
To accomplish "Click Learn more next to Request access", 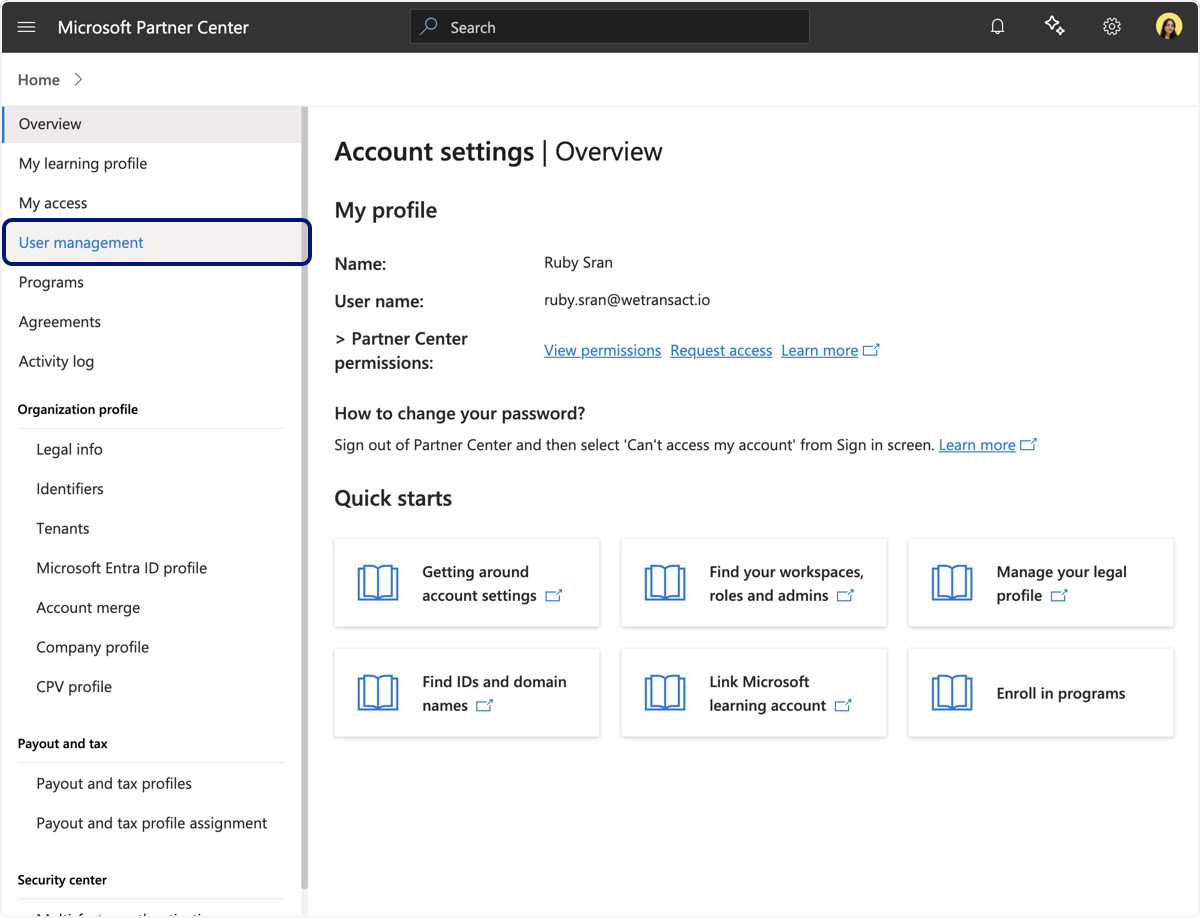I will pos(819,350).
